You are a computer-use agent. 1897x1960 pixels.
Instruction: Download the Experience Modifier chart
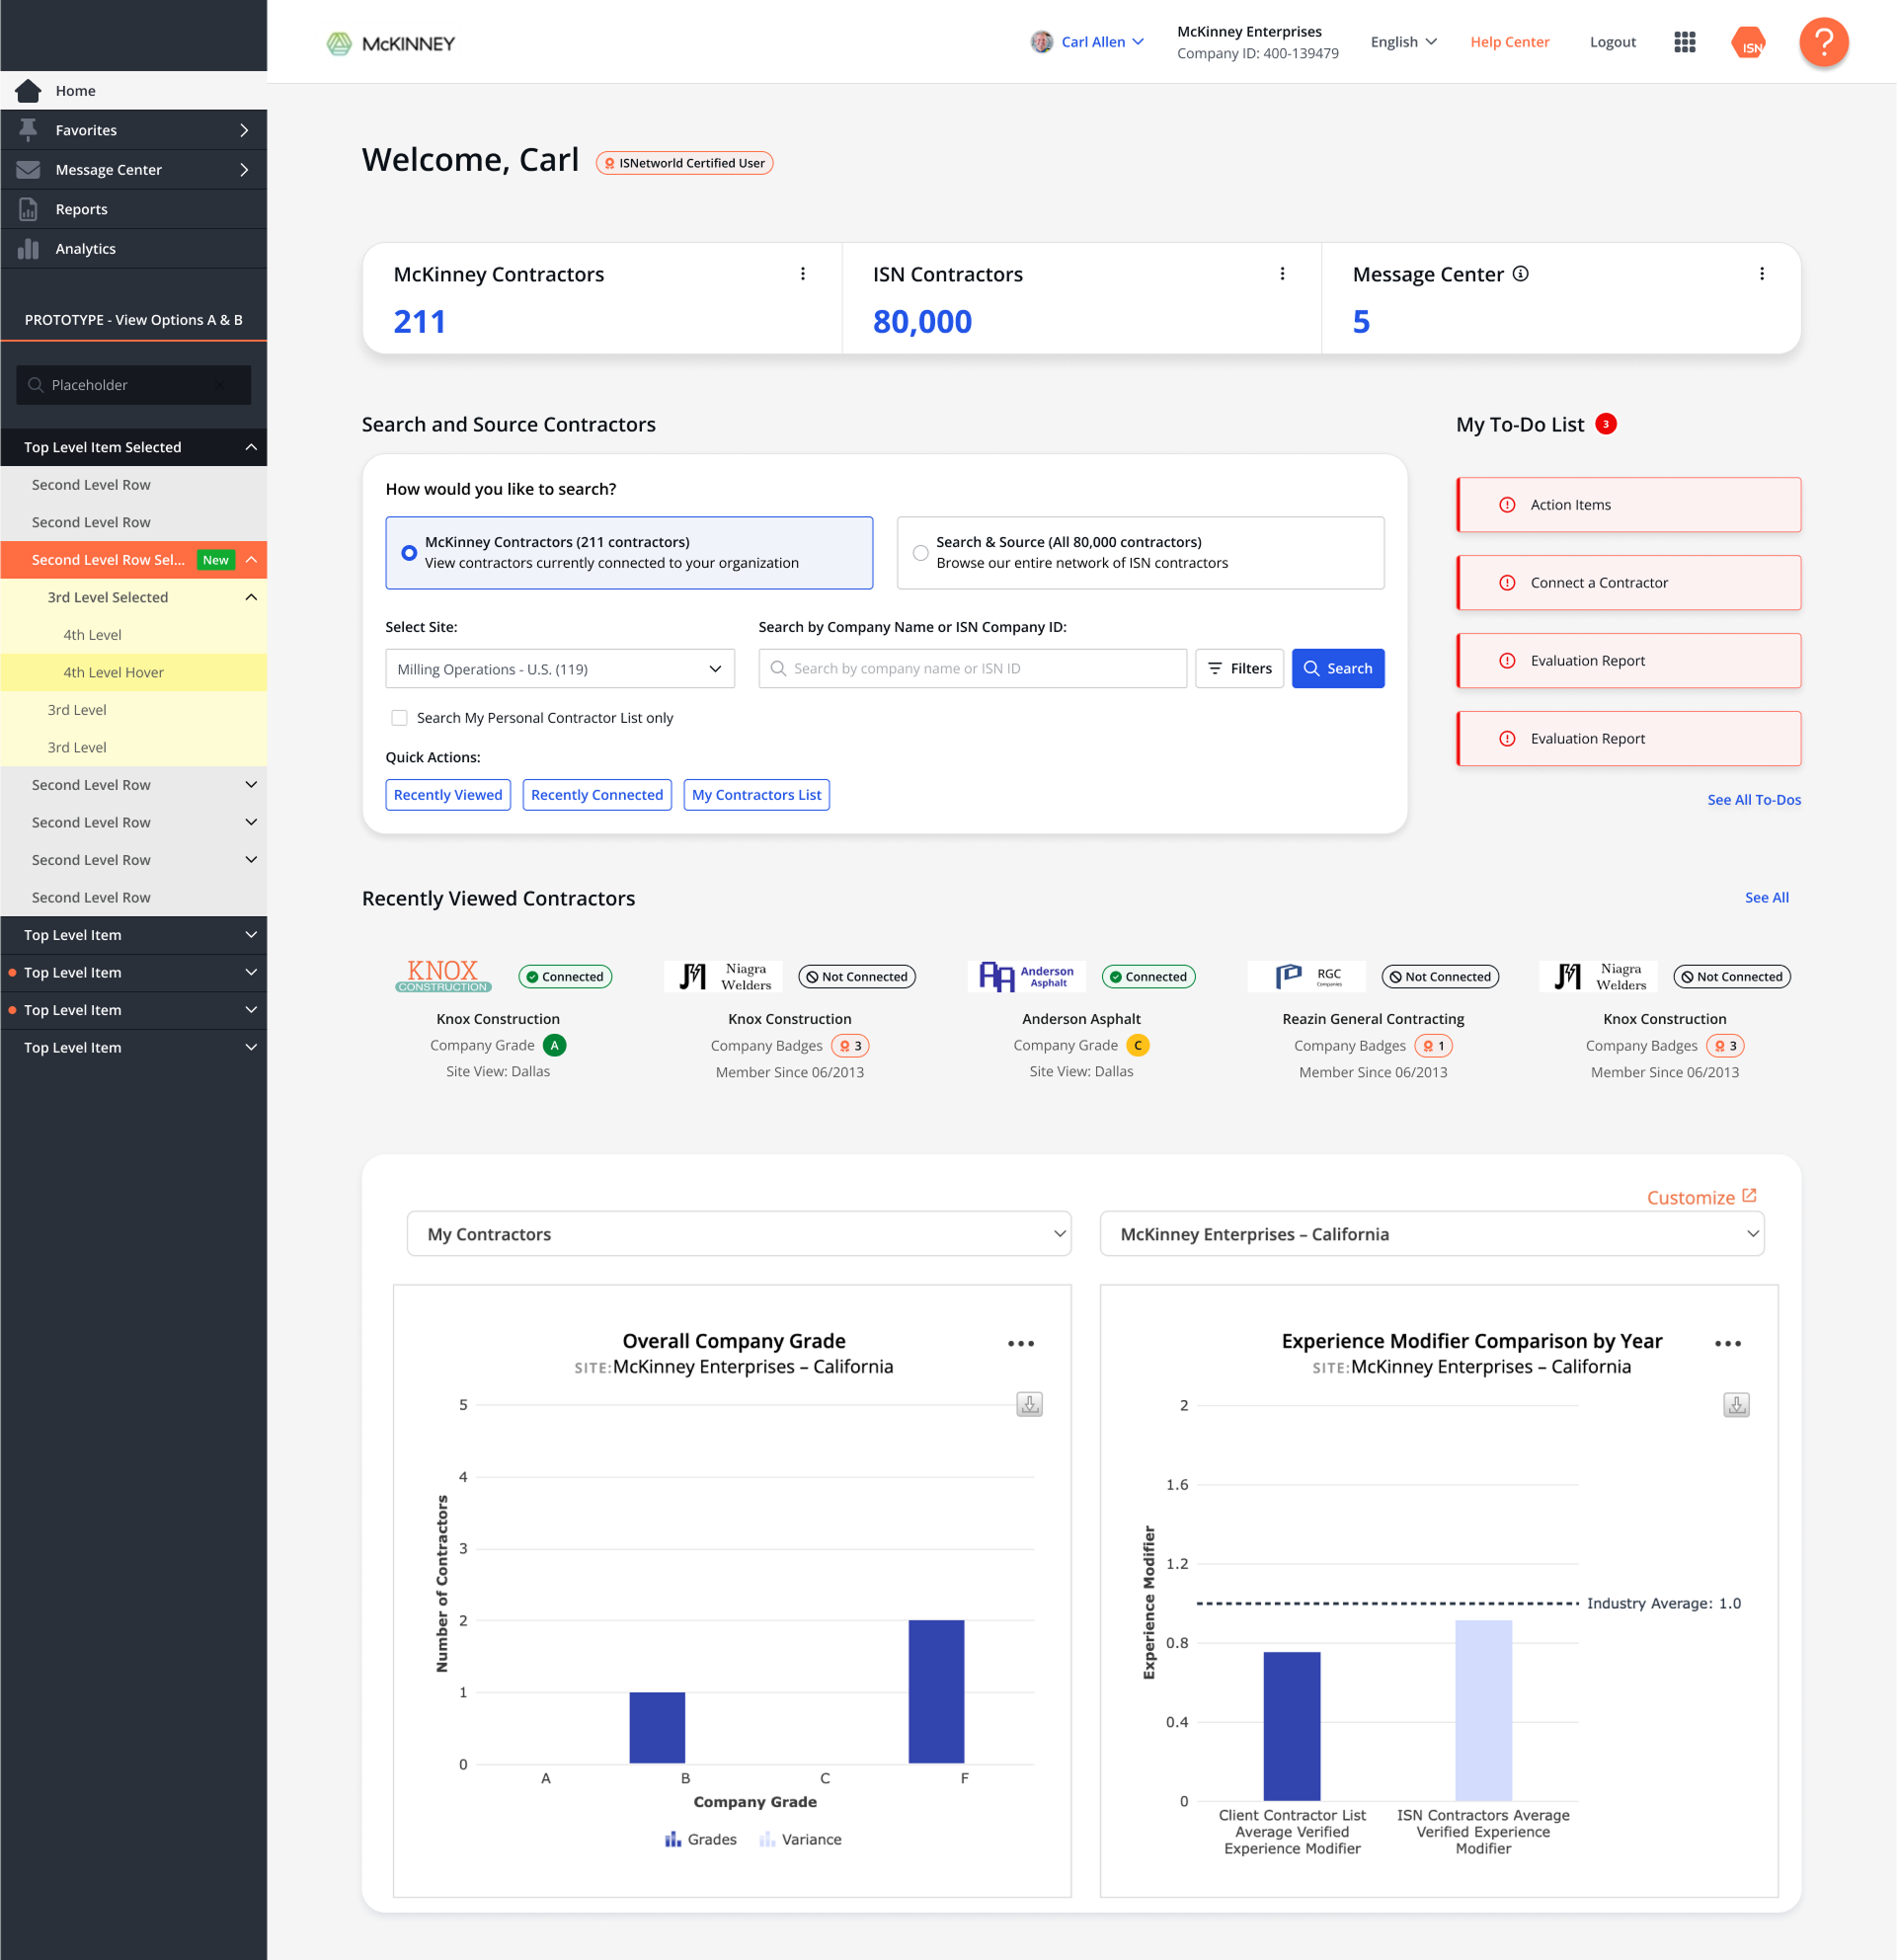click(1737, 1404)
